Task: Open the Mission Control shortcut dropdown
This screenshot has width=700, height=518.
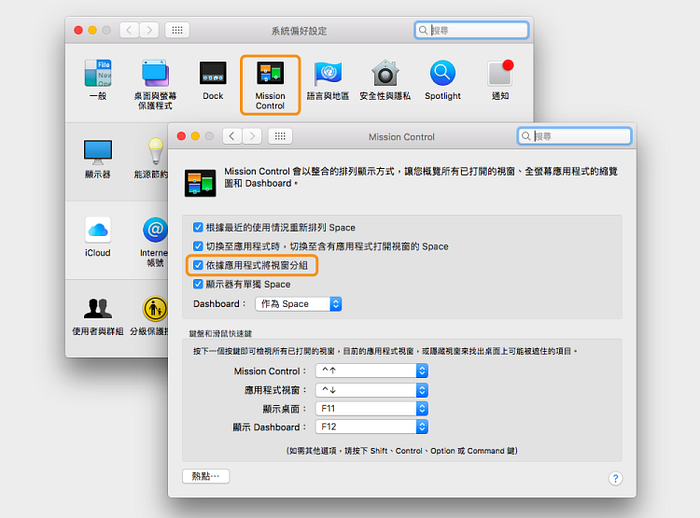Action: [x=371, y=371]
